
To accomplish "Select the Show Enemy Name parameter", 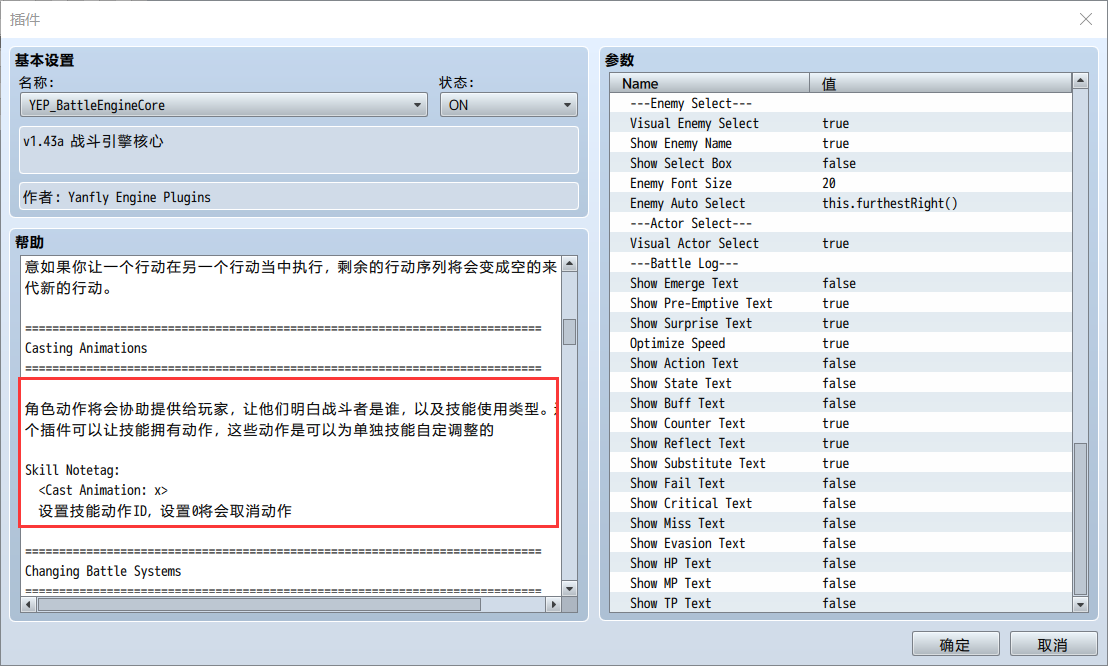I will tap(841, 144).
